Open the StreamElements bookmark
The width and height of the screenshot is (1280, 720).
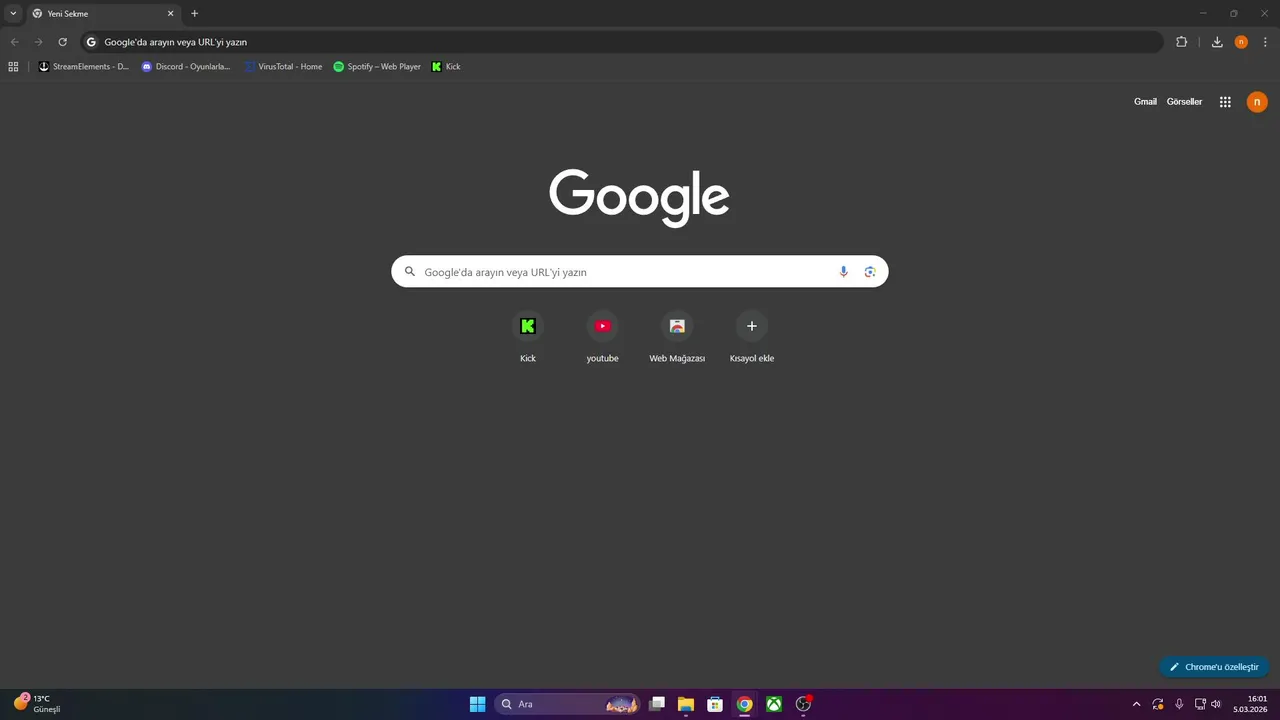coord(84,67)
